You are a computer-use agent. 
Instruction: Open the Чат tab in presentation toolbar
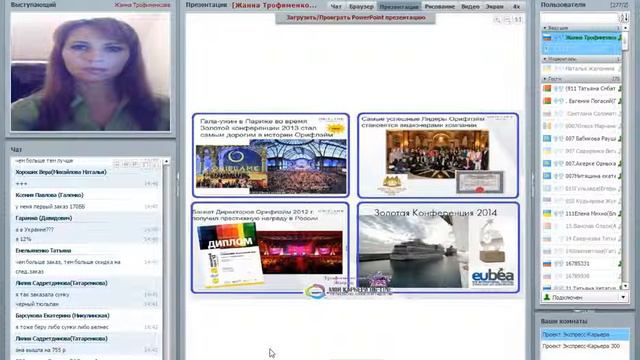(336, 7)
